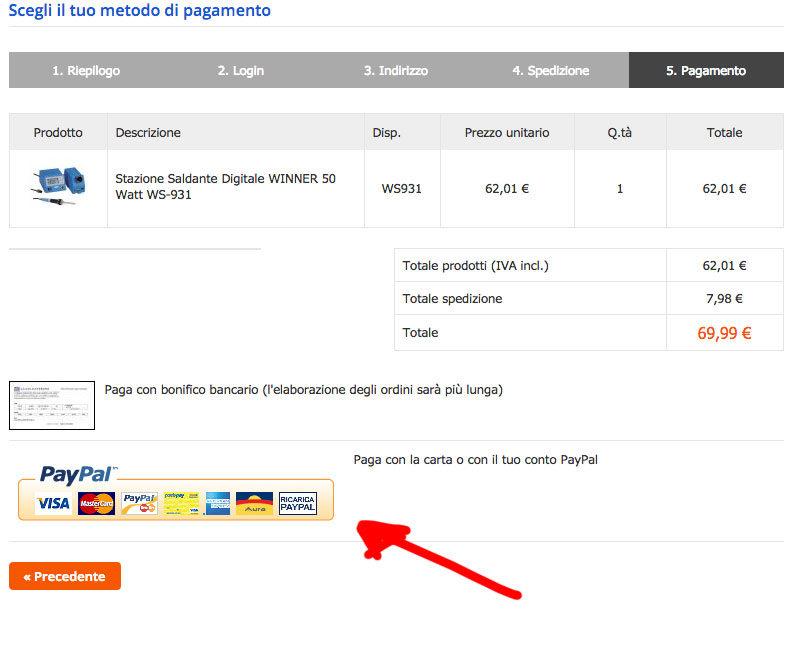Click the product row total 62,01 €

(724, 189)
